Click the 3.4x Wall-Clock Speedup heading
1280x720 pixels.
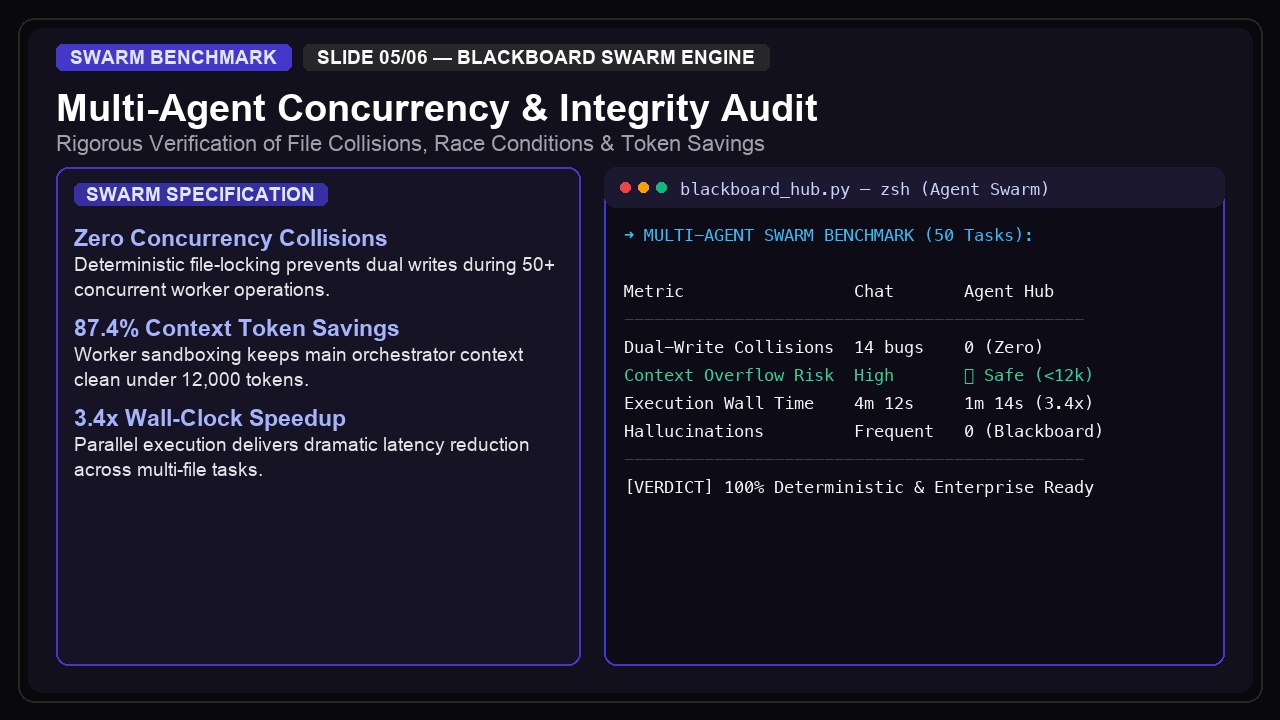tap(210, 418)
